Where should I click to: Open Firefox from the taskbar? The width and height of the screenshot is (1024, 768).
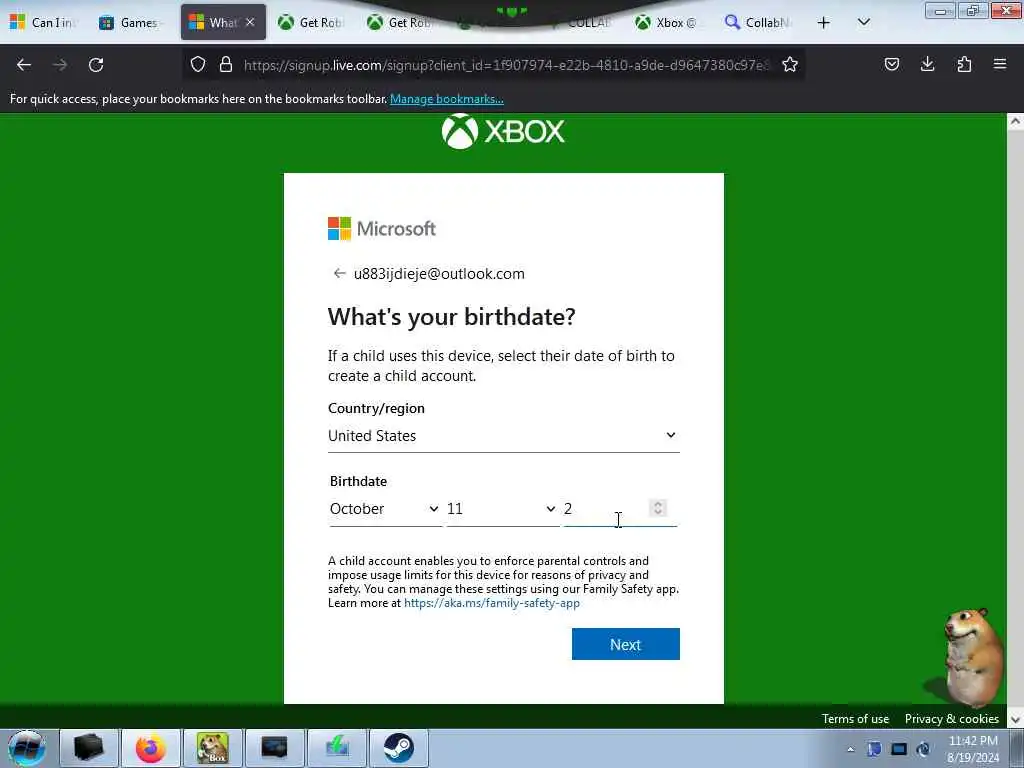coord(151,748)
